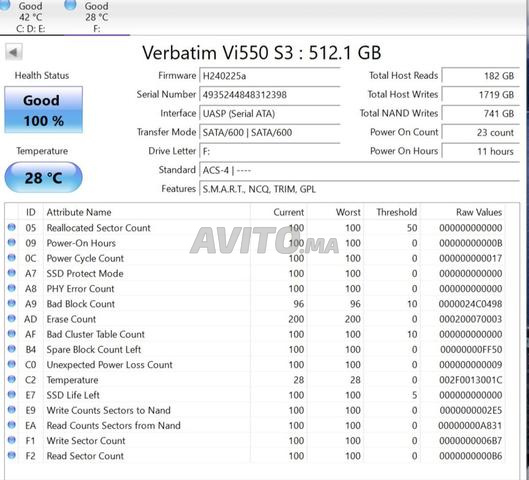Click status icon for Power-On Hours row

click(11, 243)
